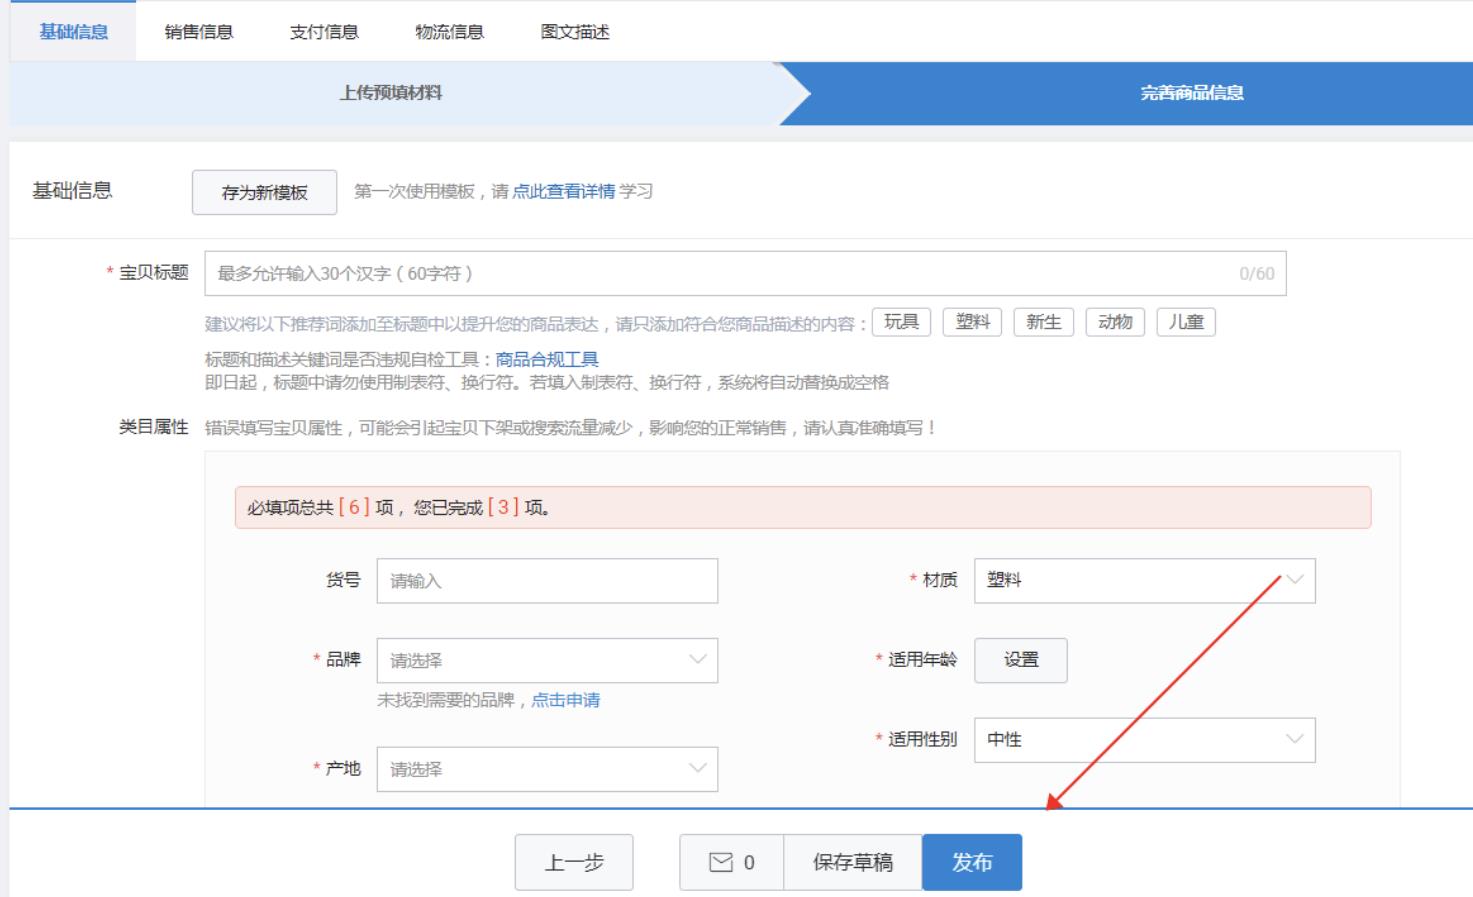The height and width of the screenshot is (897, 1473).
Task: Add recommended keyword 儿童
Action: point(1186,322)
